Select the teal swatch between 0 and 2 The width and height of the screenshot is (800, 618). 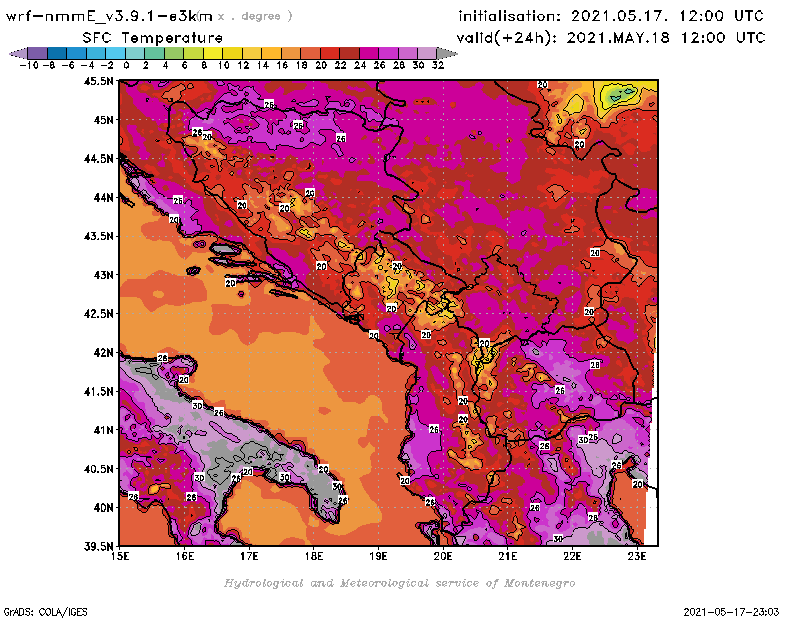[x=135, y=53]
